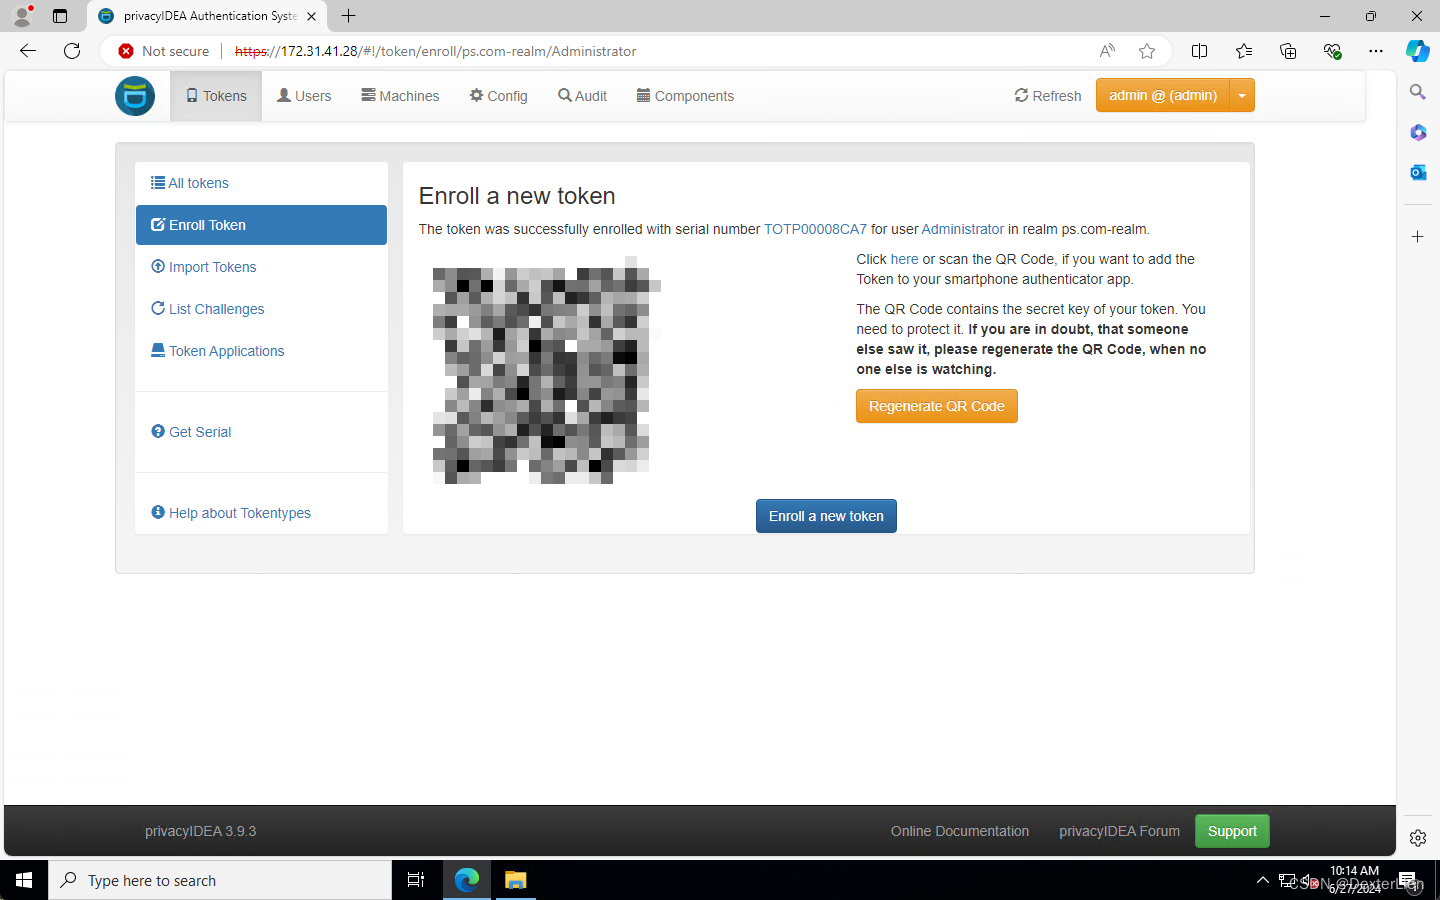This screenshot has height=900, width=1440.
Task: Toggle the split screen icon
Action: coord(1199,51)
